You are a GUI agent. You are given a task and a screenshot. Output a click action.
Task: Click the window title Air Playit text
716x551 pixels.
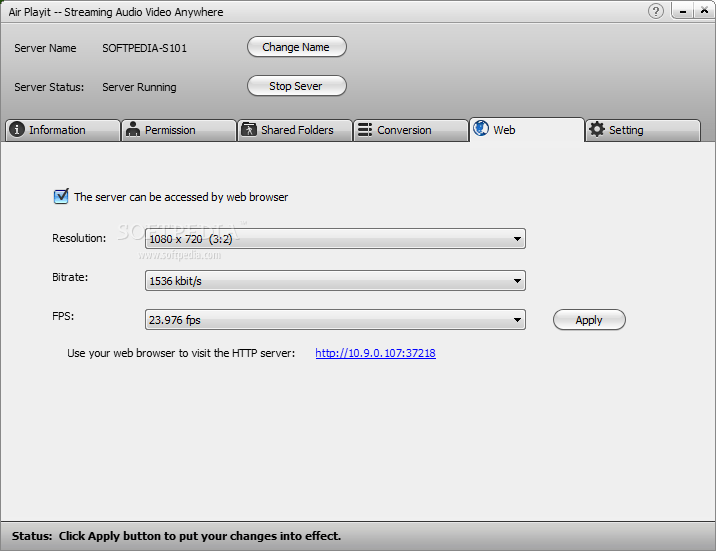116,12
